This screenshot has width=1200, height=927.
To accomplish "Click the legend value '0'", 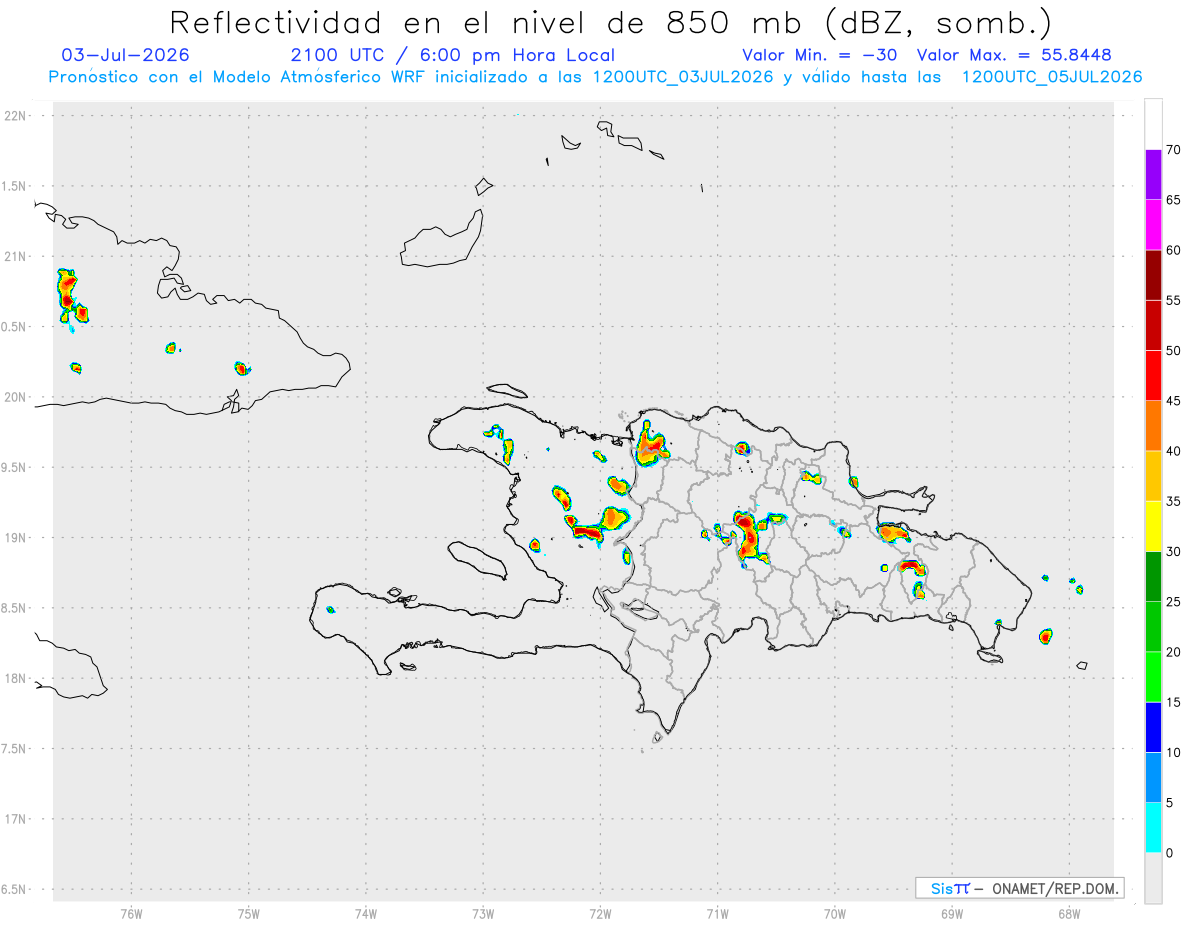I will coord(1170,853).
